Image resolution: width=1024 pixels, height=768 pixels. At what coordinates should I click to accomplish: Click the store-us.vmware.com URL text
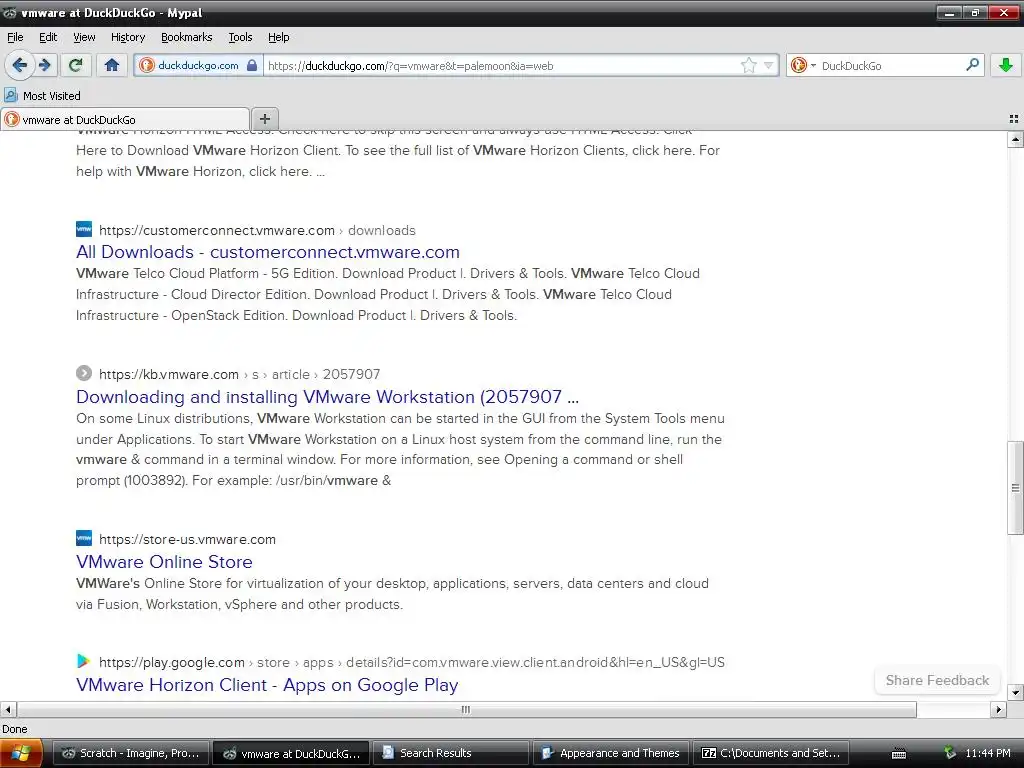(187, 539)
